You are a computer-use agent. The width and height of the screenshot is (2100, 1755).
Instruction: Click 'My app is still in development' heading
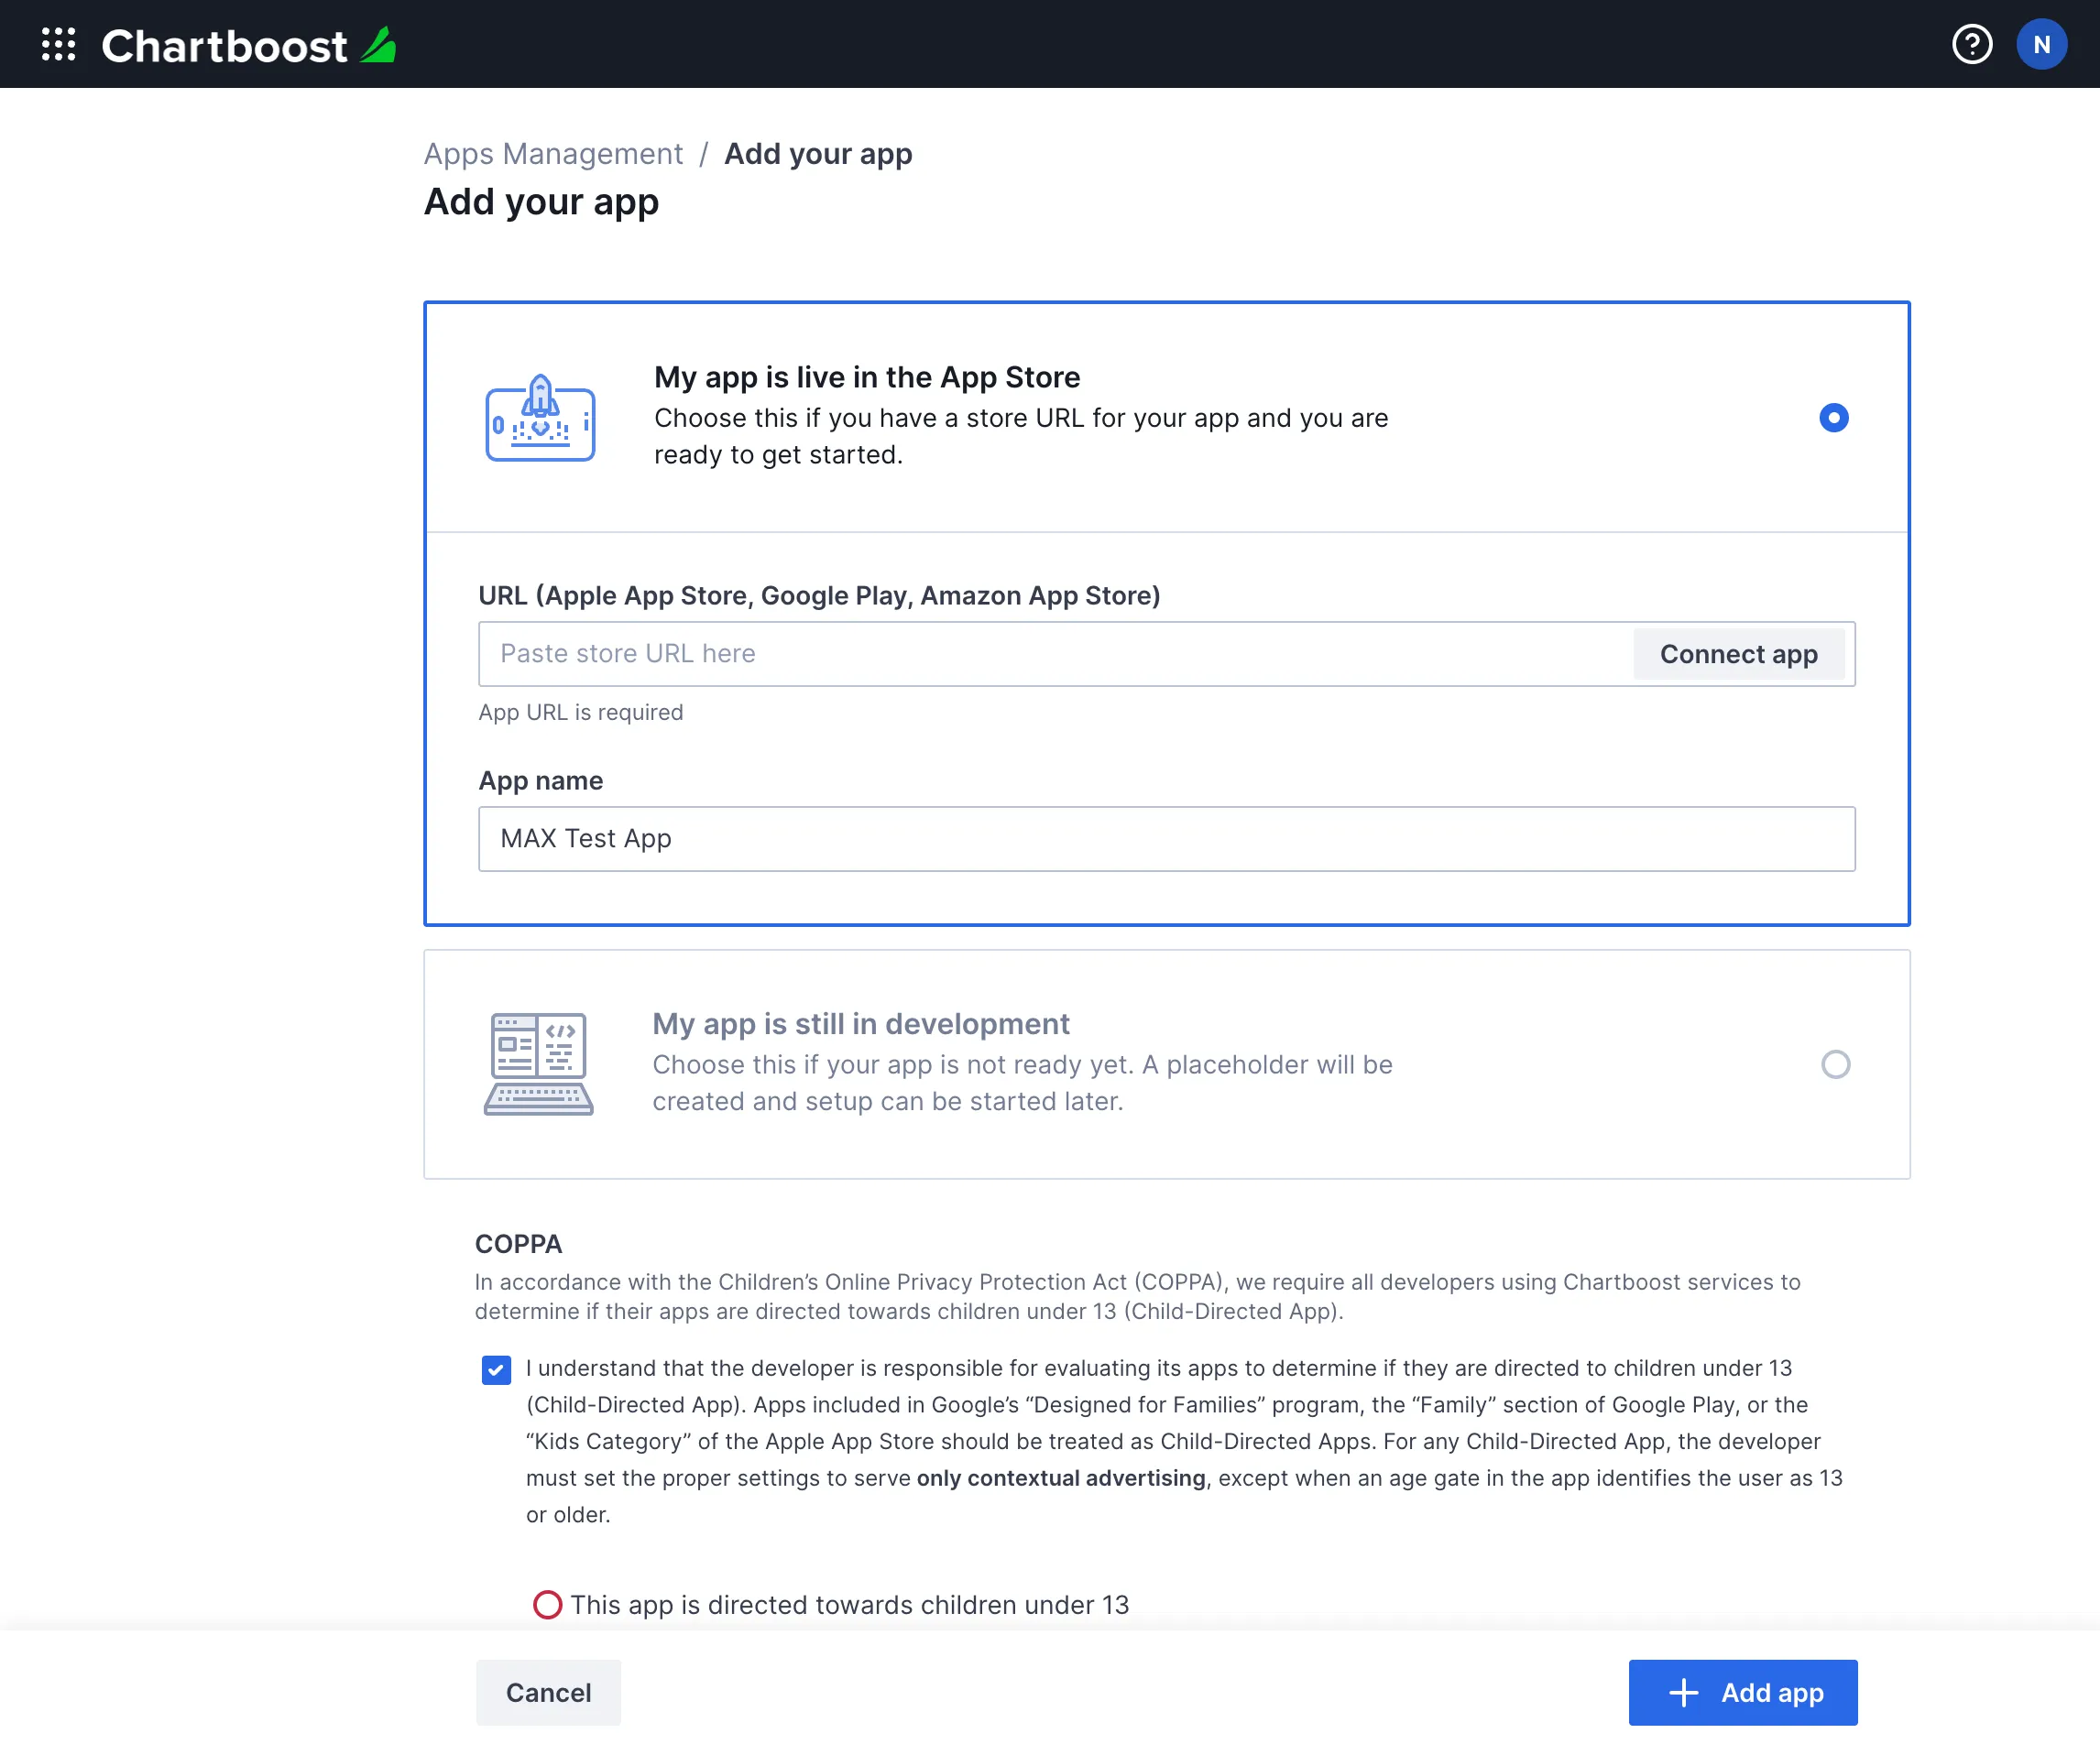coord(861,1024)
